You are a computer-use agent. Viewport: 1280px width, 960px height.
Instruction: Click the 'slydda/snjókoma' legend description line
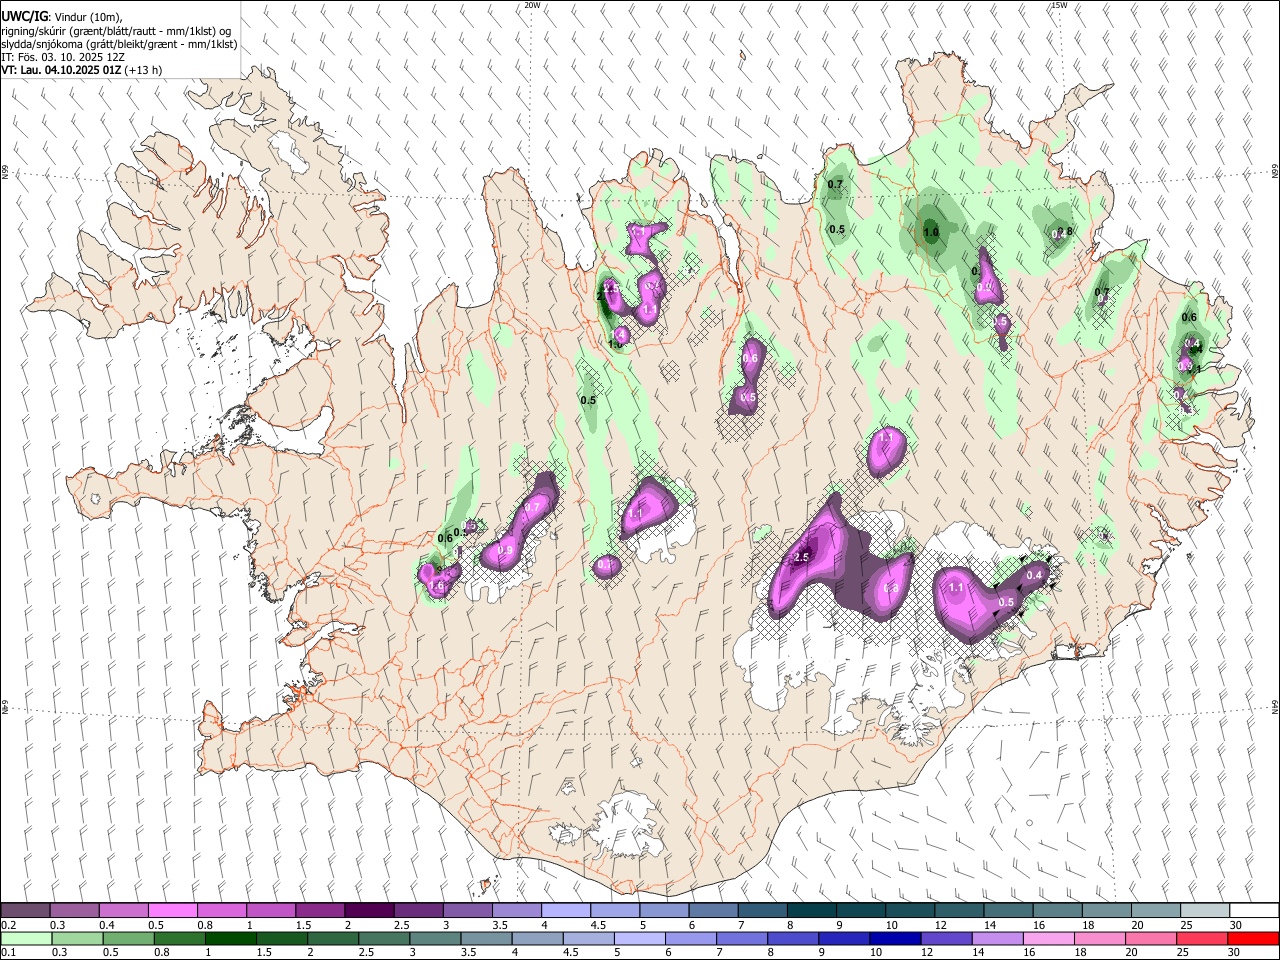119,45
